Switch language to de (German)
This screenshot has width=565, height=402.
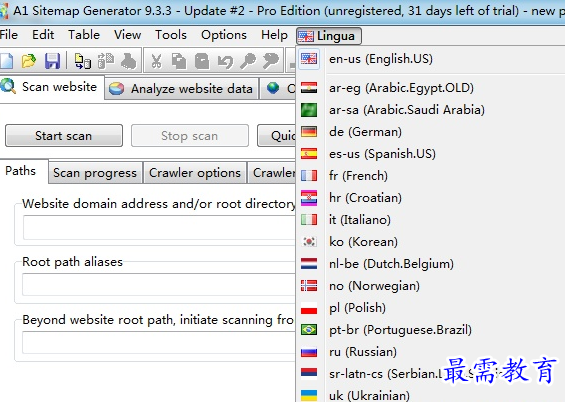431,132
